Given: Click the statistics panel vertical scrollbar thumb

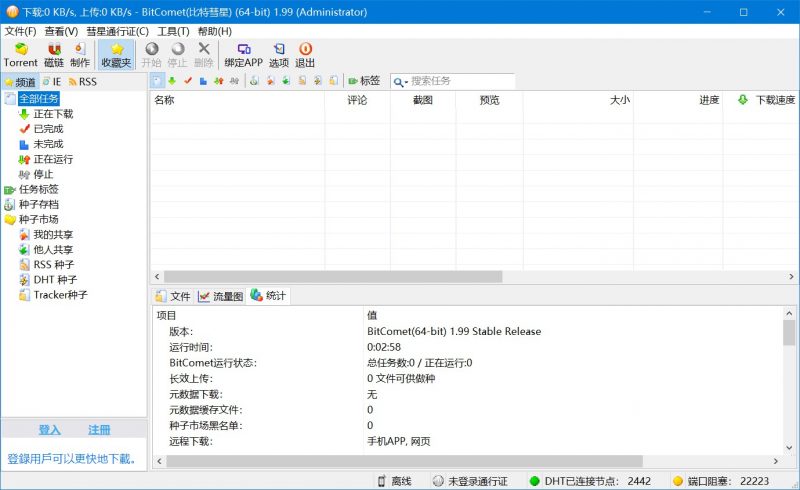Looking at the screenshot, I should (789, 333).
